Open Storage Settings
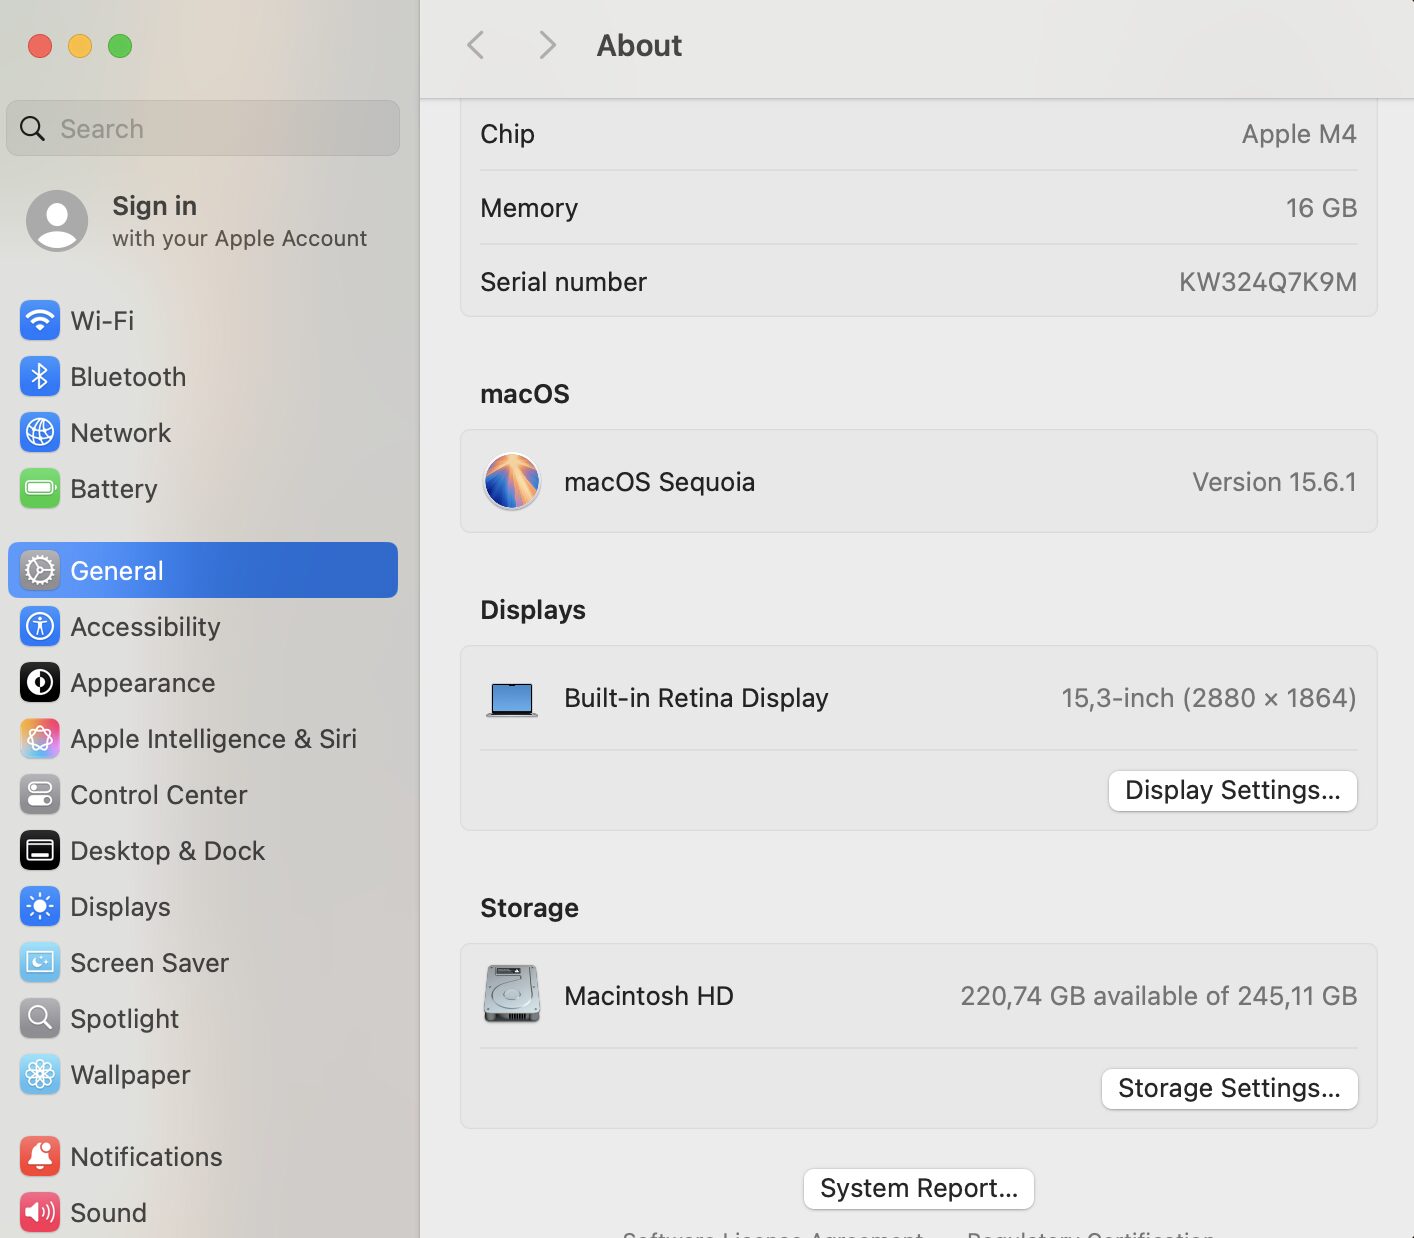This screenshot has width=1414, height=1238. (x=1229, y=1089)
